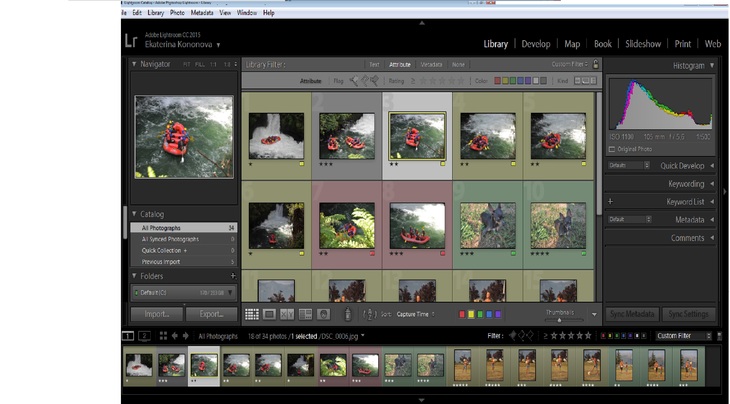
Task: Toggle rejected flag filter in filmstrip Filter row
Action: 531,335
